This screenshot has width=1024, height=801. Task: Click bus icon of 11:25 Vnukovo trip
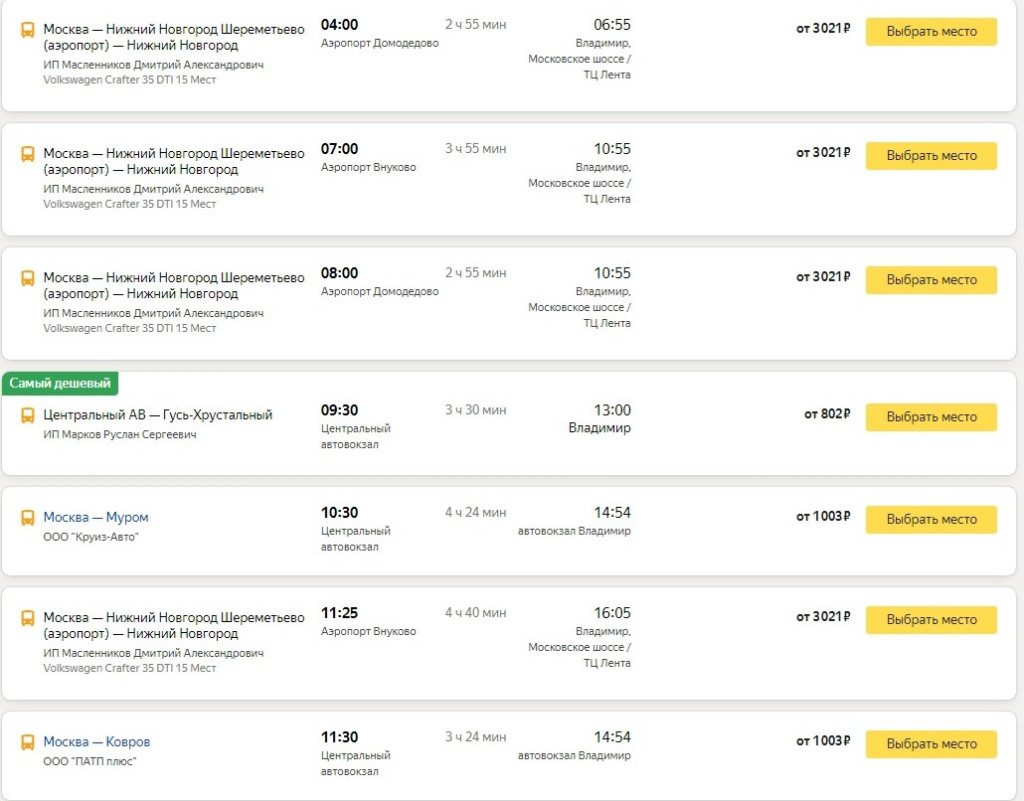point(28,618)
